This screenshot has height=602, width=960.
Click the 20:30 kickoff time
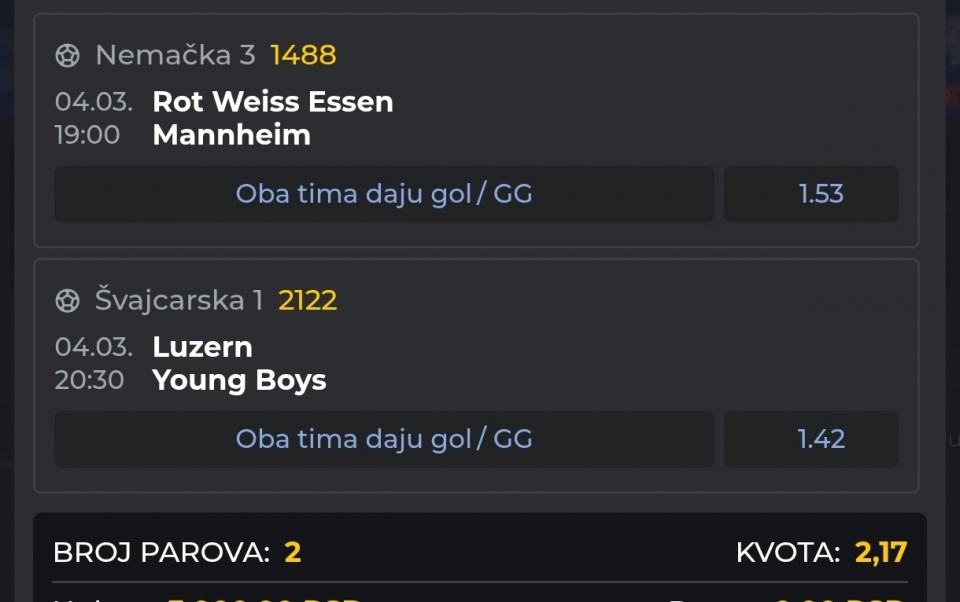pyautogui.click(x=90, y=380)
